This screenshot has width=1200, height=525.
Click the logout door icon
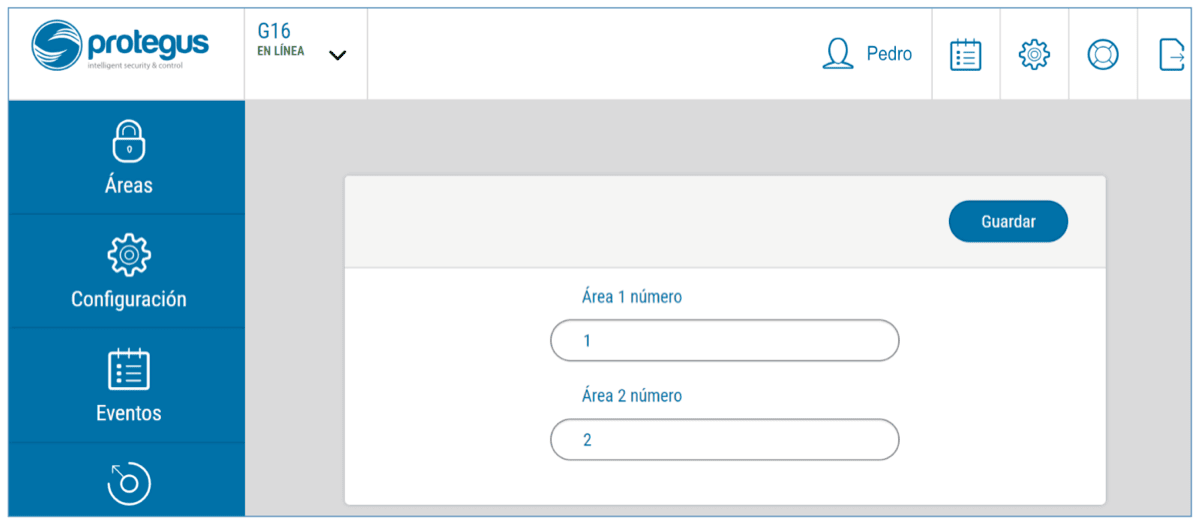coord(1170,54)
